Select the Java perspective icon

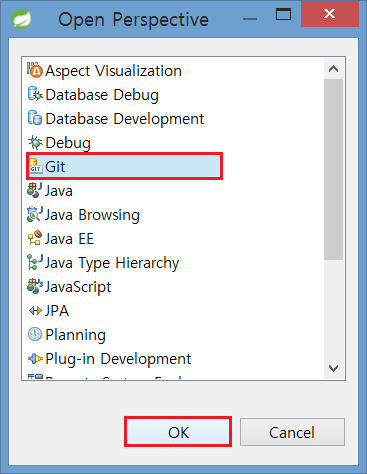(x=35, y=190)
